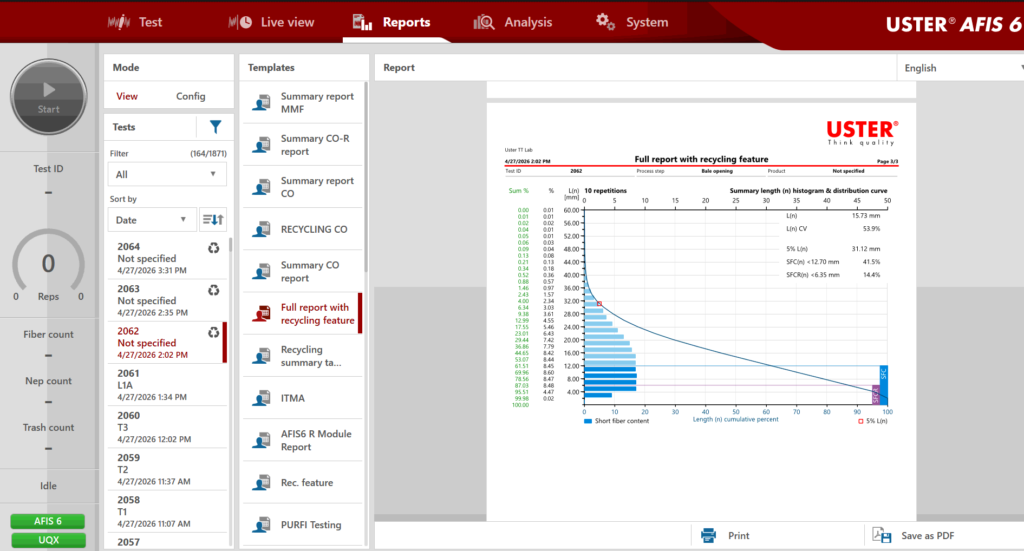Click the System gears icon

click(605, 22)
